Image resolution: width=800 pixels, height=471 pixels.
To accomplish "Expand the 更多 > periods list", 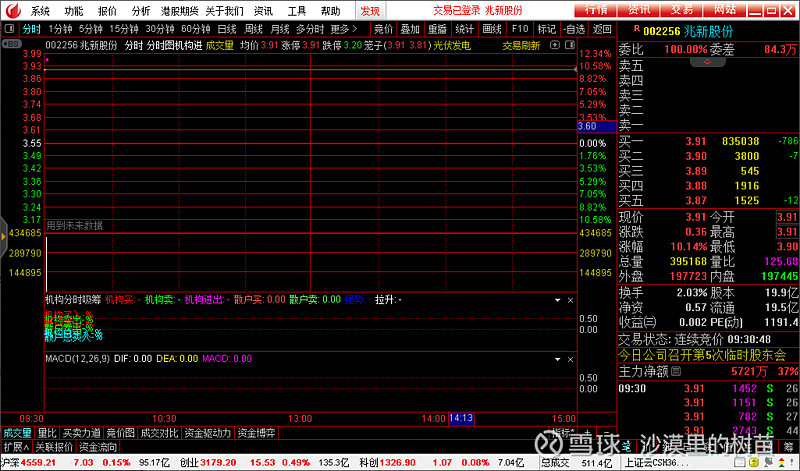I will click(x=344, y=29).
